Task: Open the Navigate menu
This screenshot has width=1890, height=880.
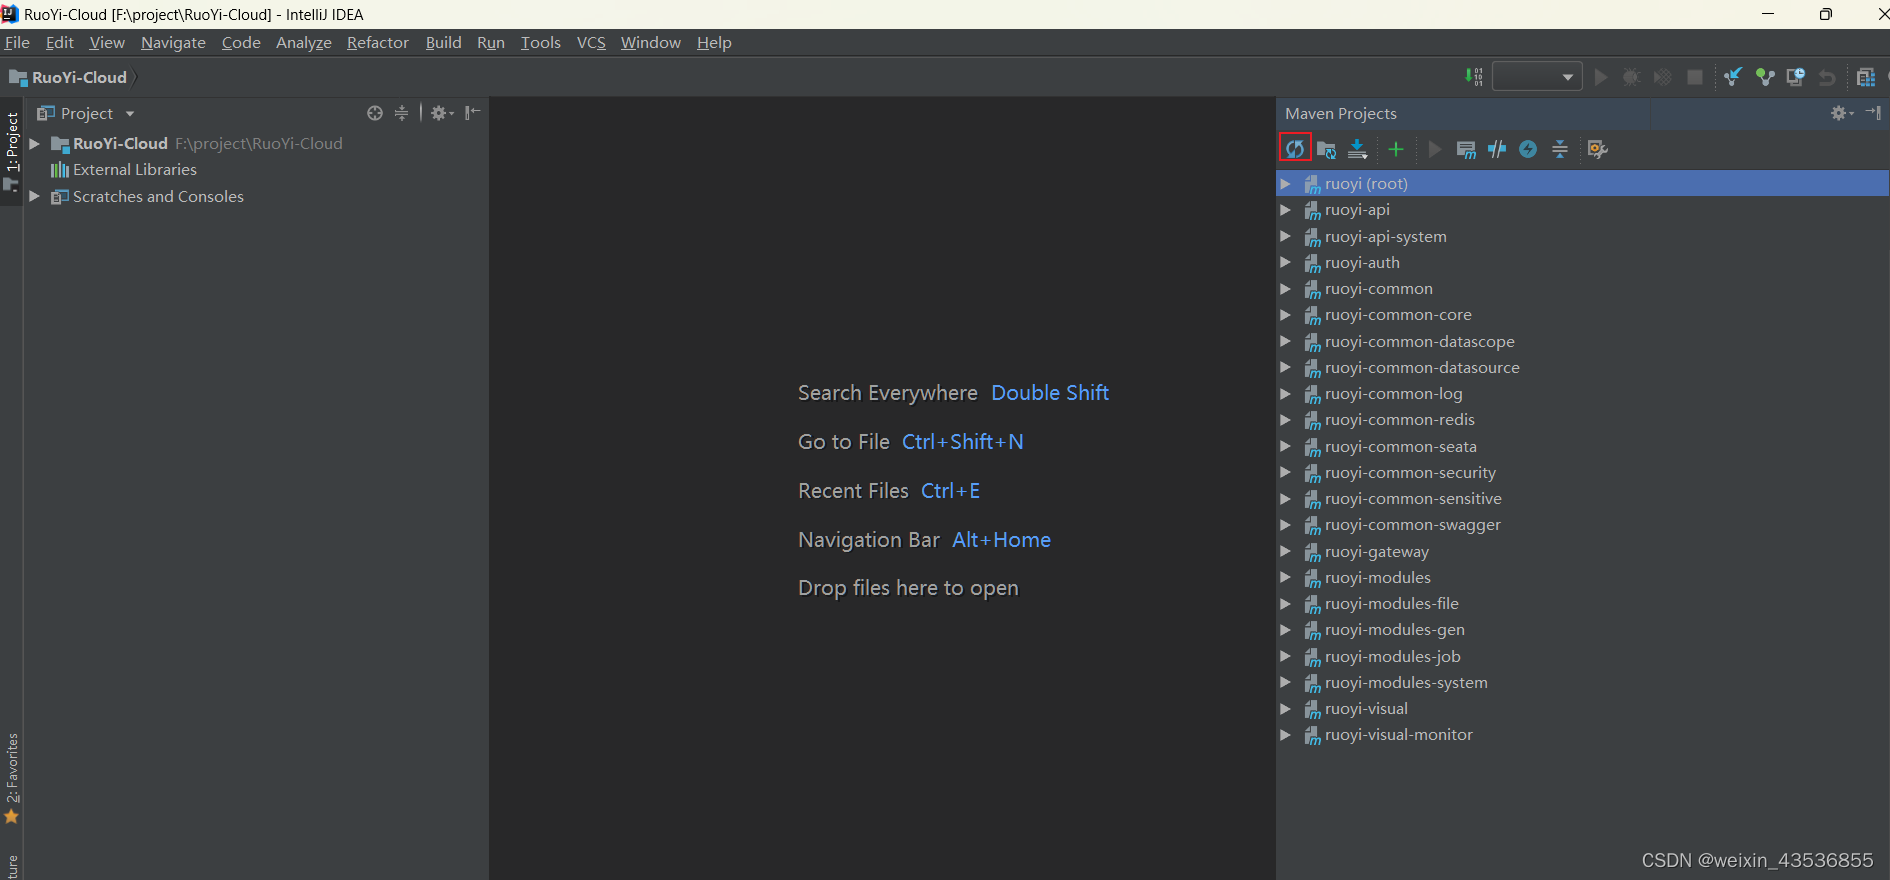Action: pyautogui.click(x=173, y=42)
